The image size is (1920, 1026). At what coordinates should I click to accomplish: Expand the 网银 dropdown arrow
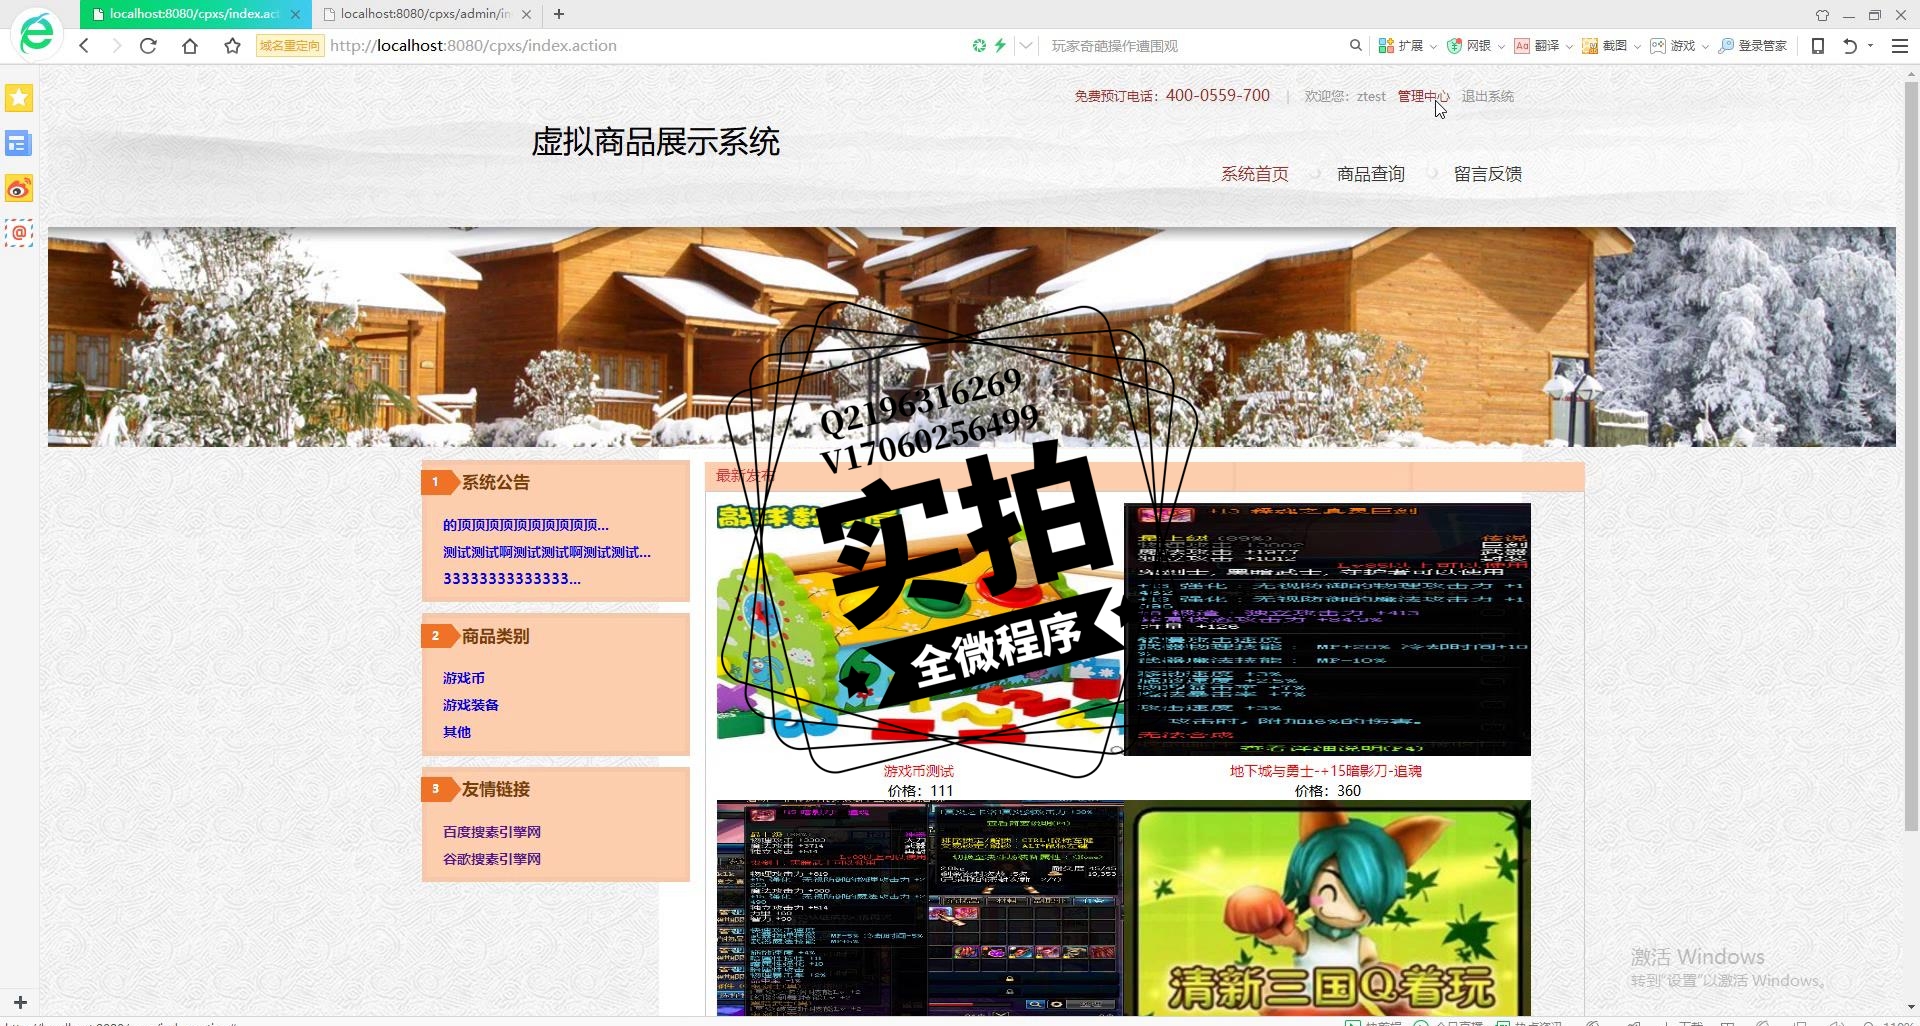click(1501, 47)
